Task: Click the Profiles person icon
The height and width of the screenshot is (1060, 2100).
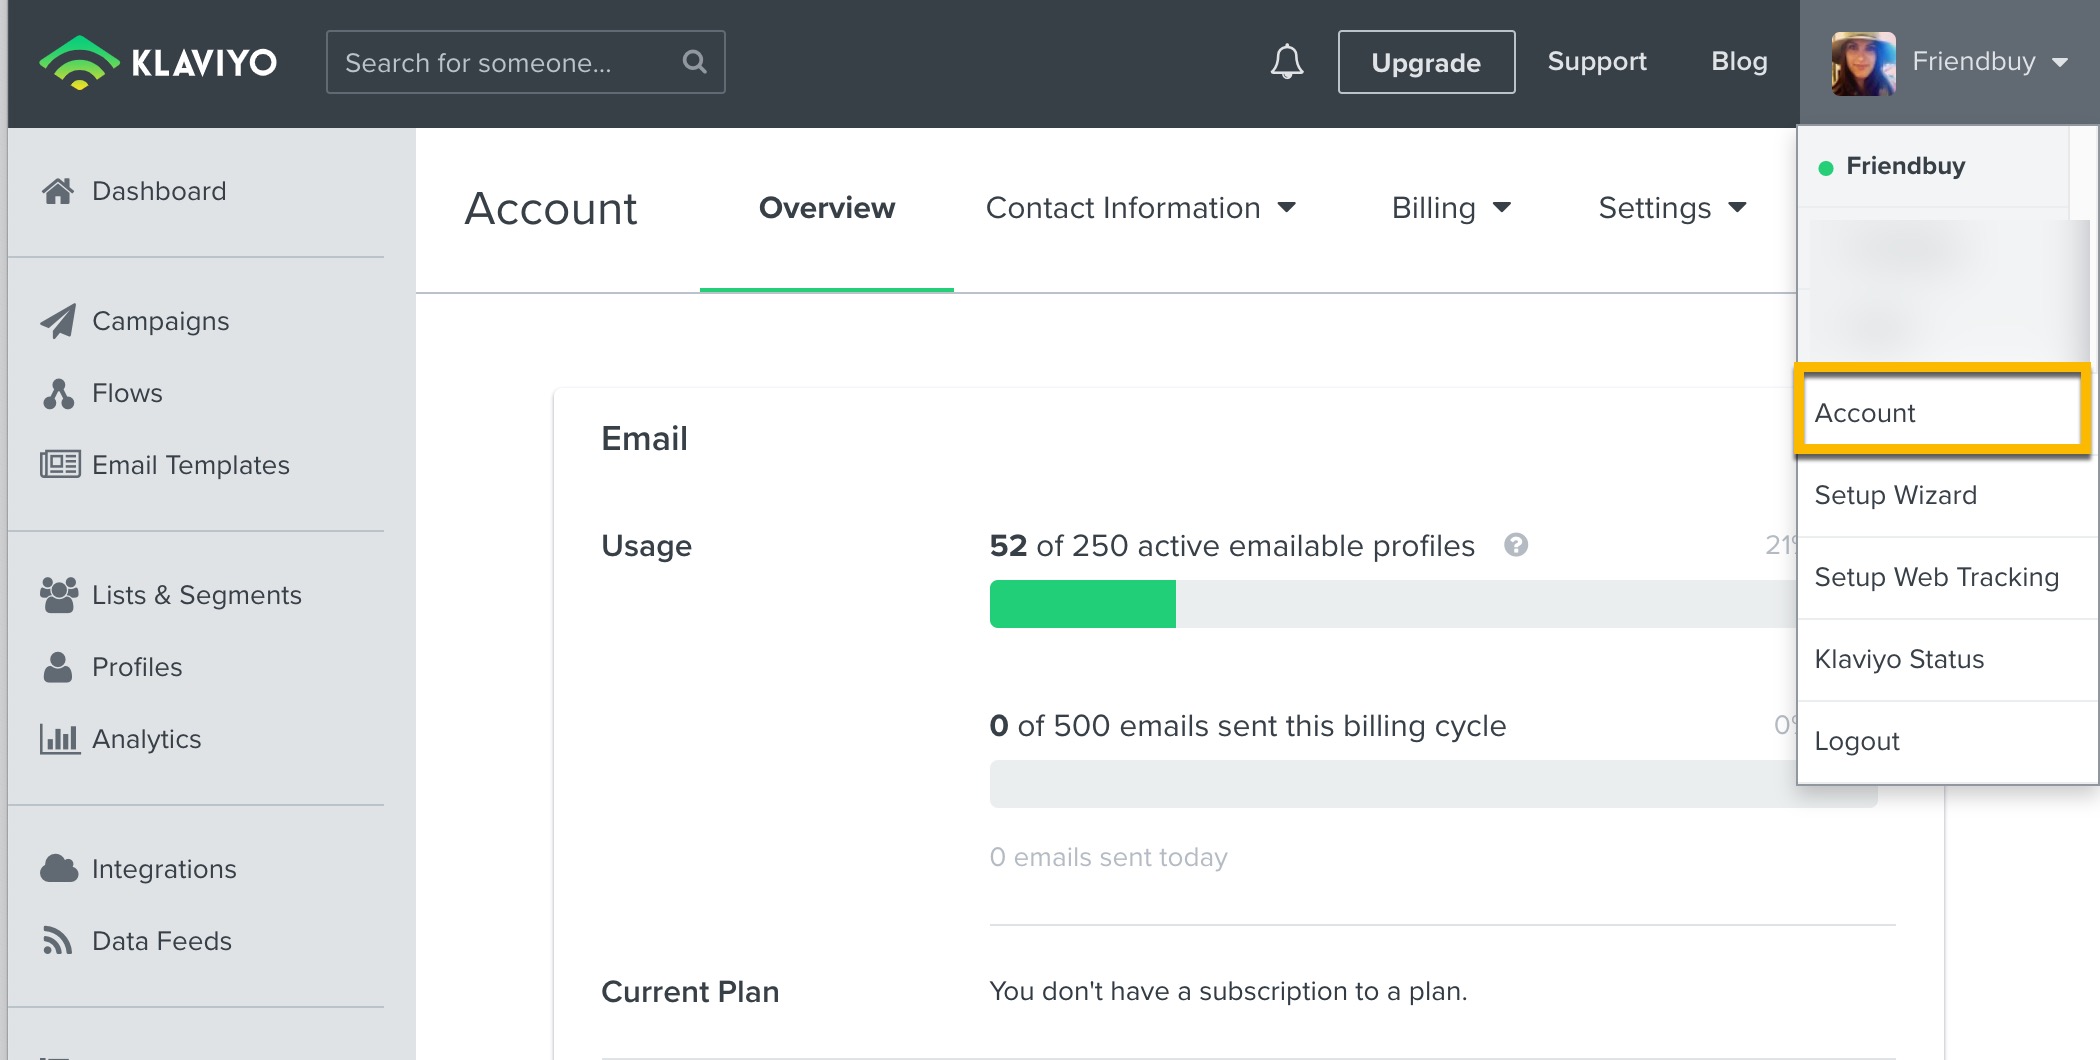Action: pos(58,667)
